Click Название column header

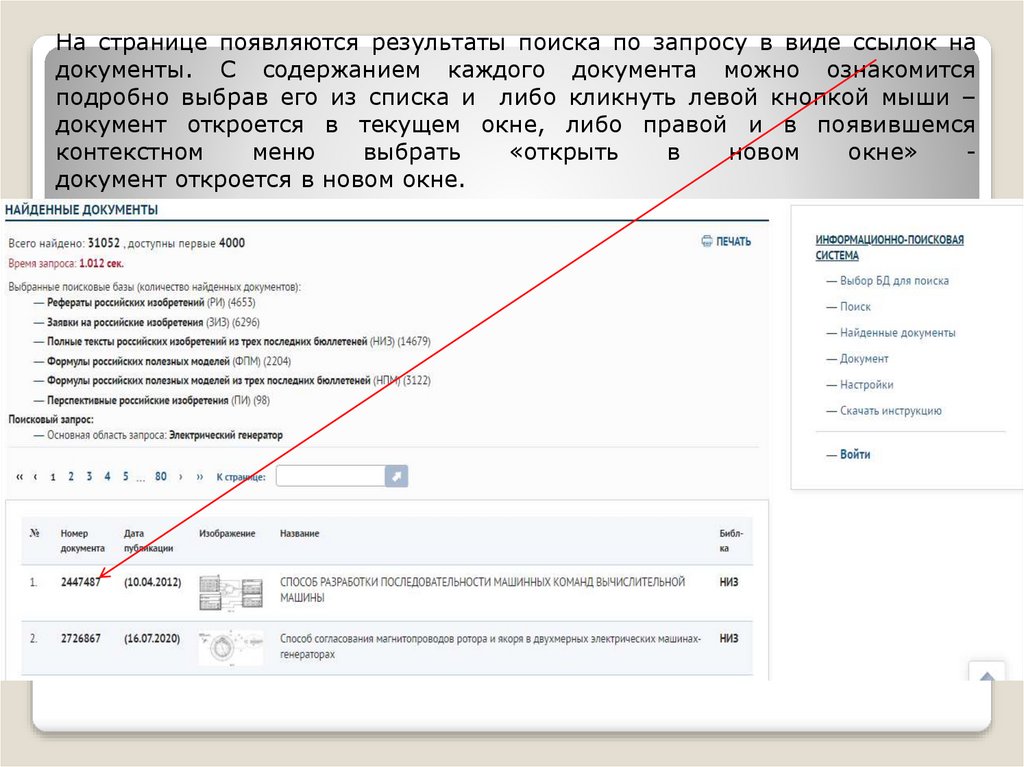(x=299, y=534)
